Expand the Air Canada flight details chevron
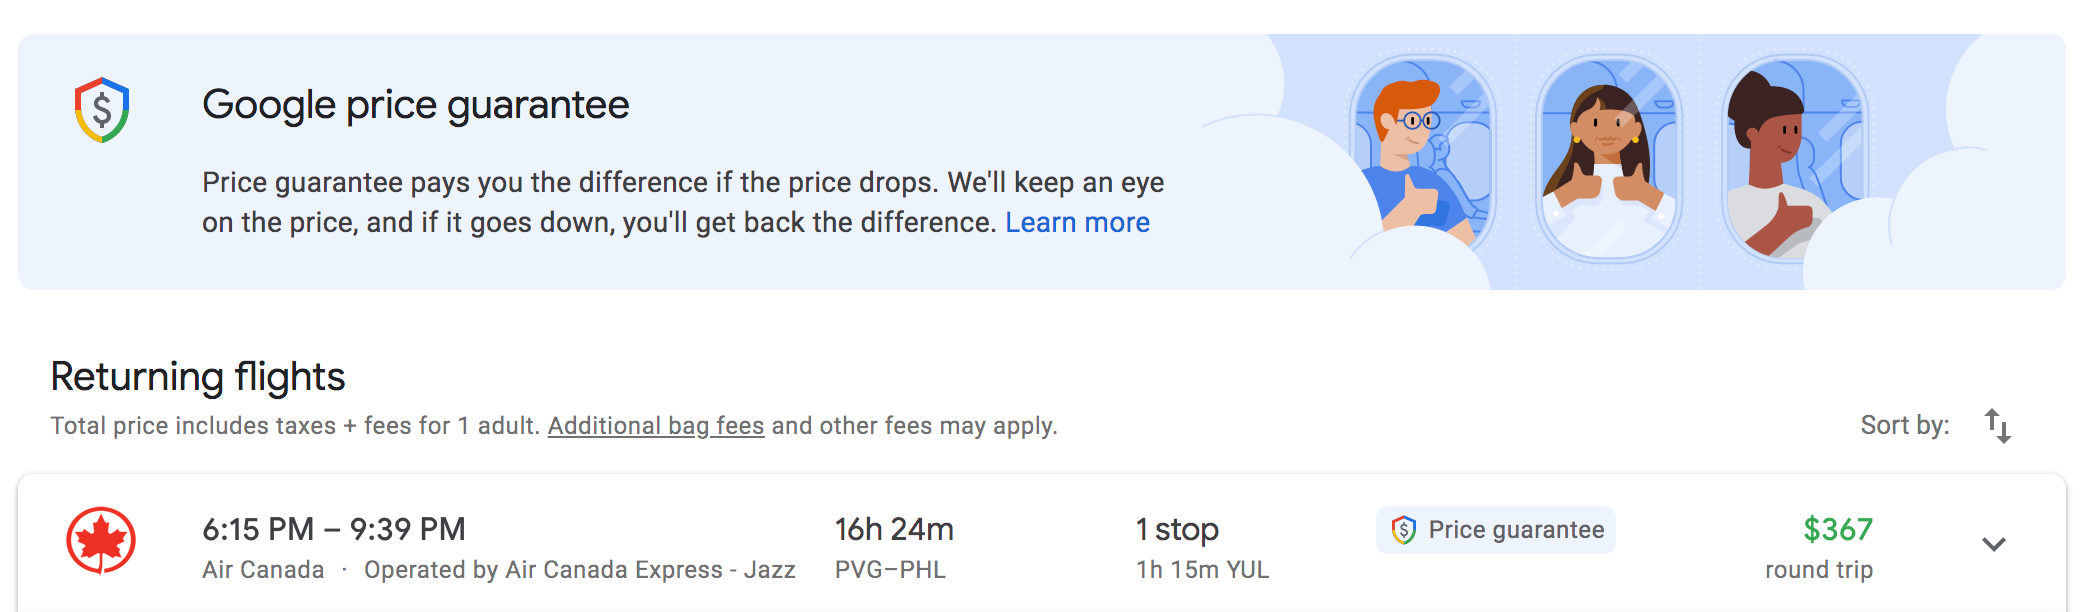Screen dimensions: 2080x612 point(1994,545)
